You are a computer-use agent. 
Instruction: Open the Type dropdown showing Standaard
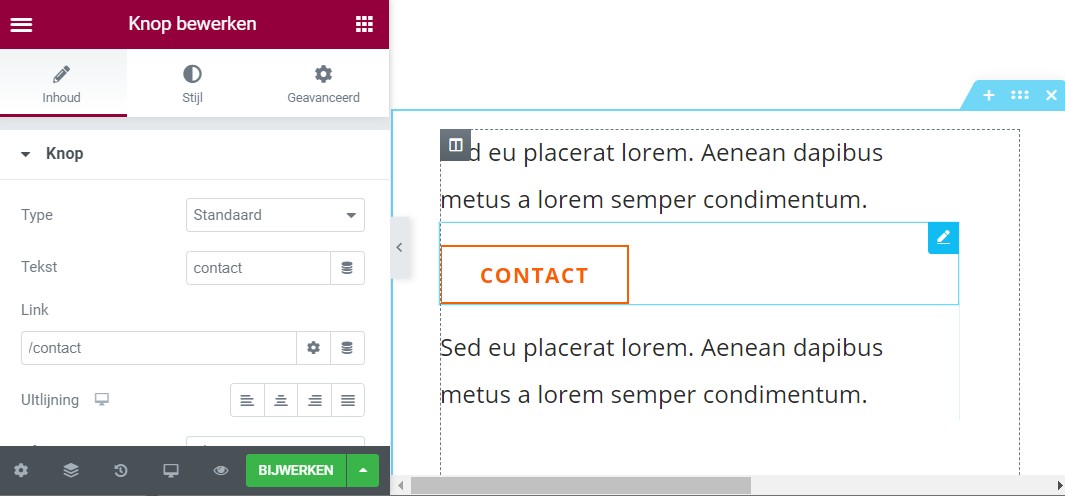tap(275, 215)
